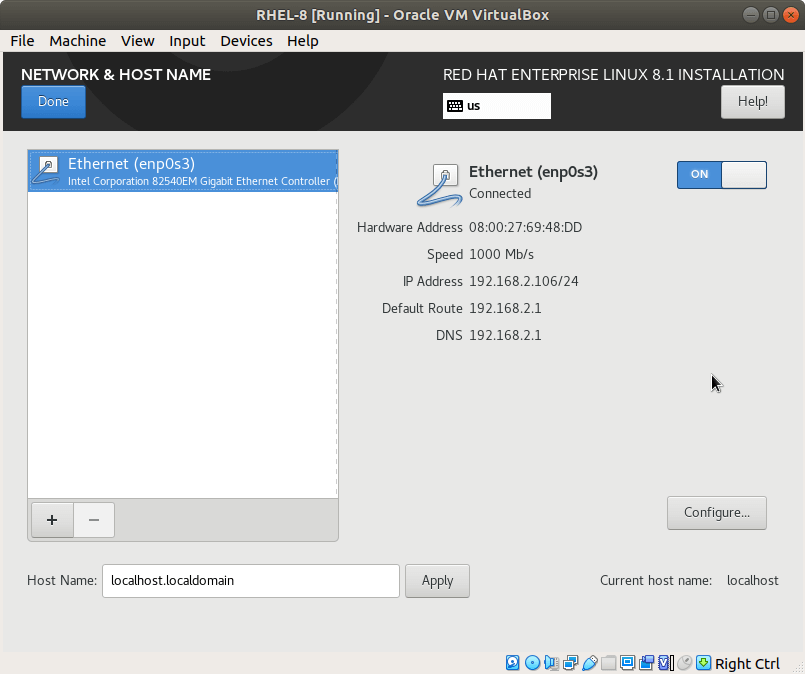Click the green host key arrow icon
Screen dimensions: 805x674
[x=703, y=663]
